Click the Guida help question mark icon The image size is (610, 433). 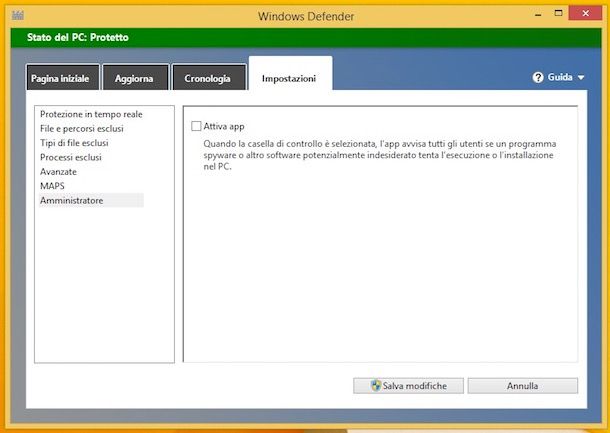point(538,77)
